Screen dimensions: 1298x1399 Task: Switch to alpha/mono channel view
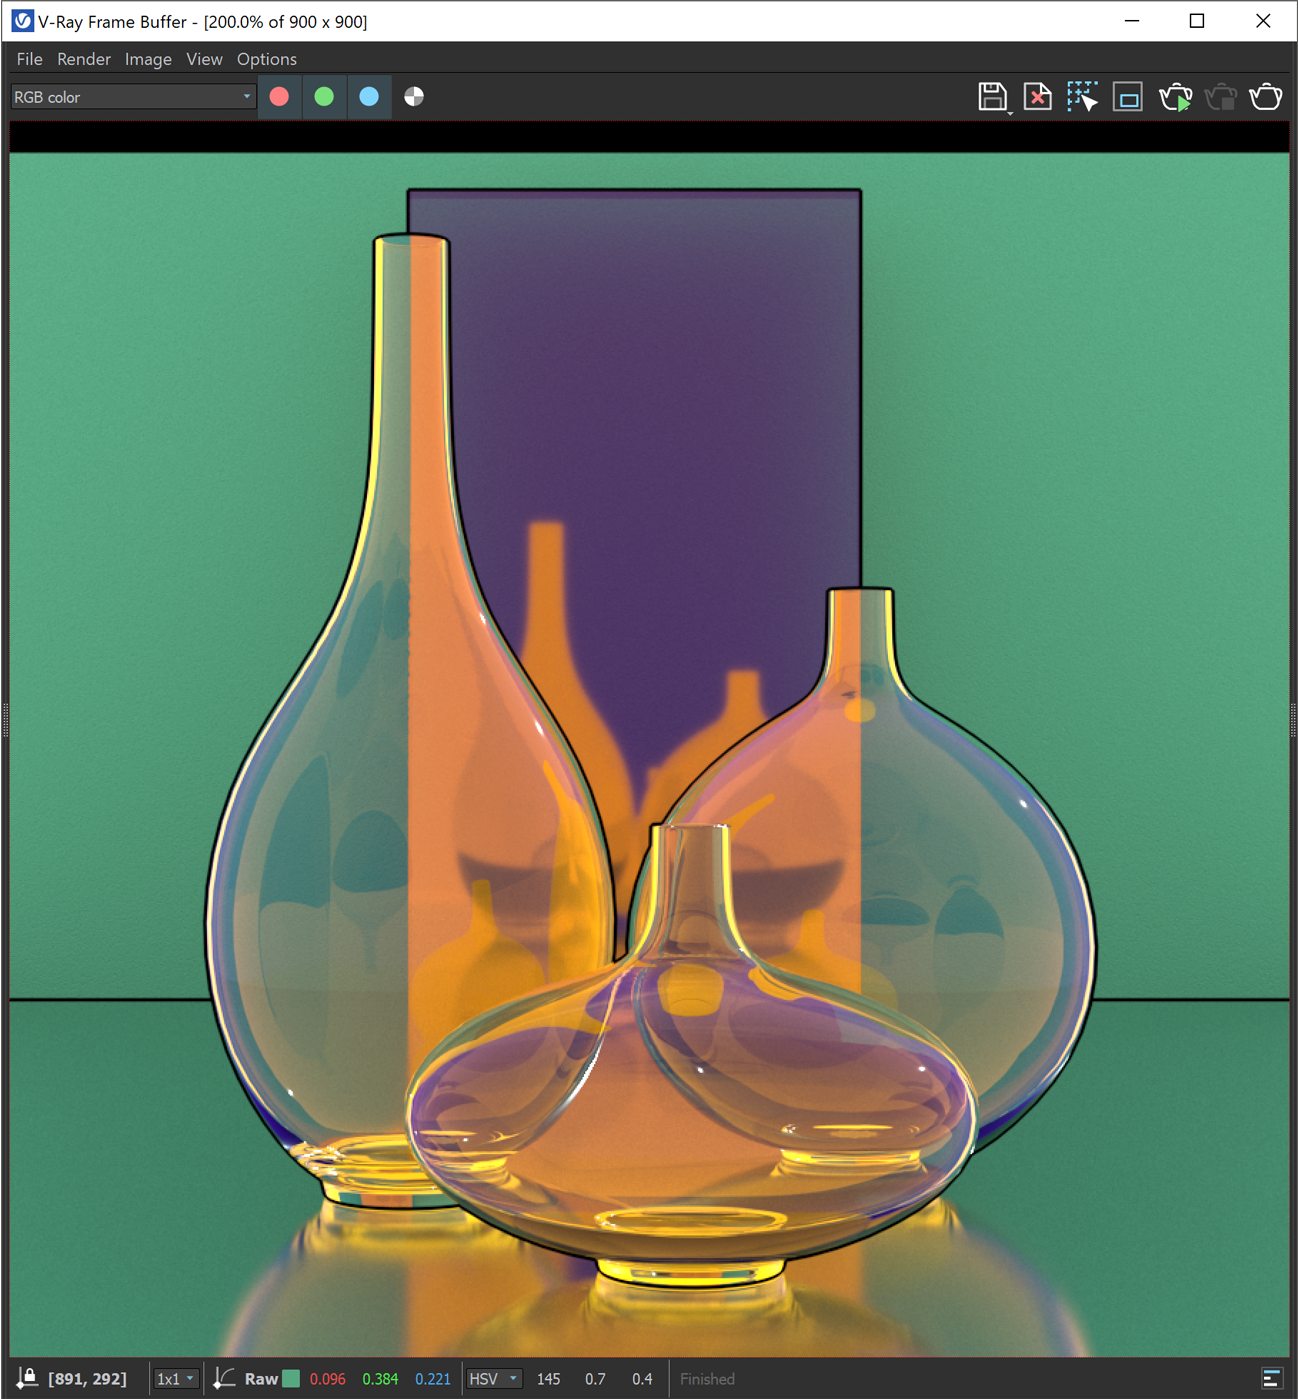pos(414,97)
